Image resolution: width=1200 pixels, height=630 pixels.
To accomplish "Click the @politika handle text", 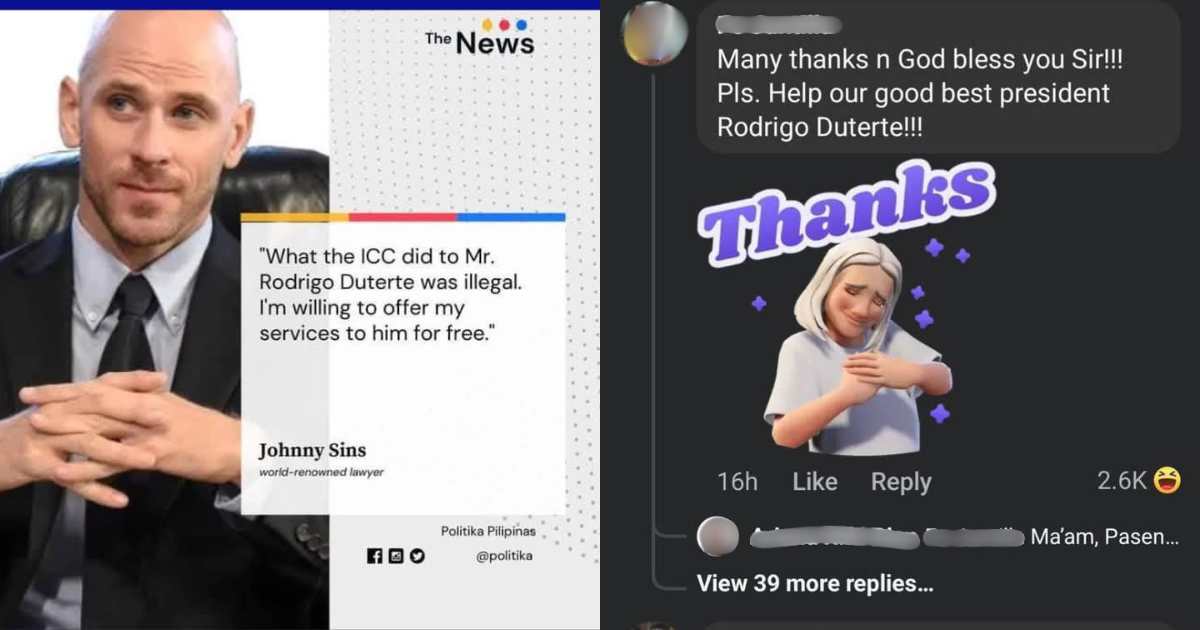I will coord(504,557).
